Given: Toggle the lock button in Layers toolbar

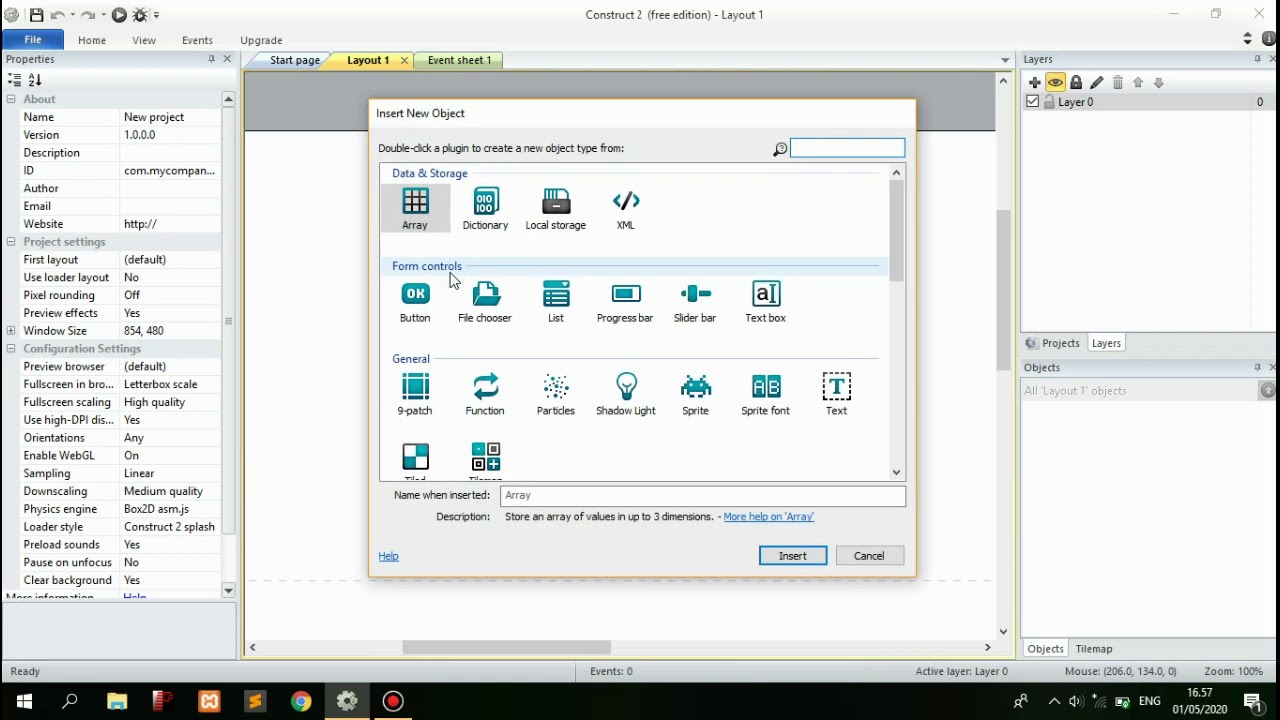Looking at the screenshot, I should point(1076,83).
